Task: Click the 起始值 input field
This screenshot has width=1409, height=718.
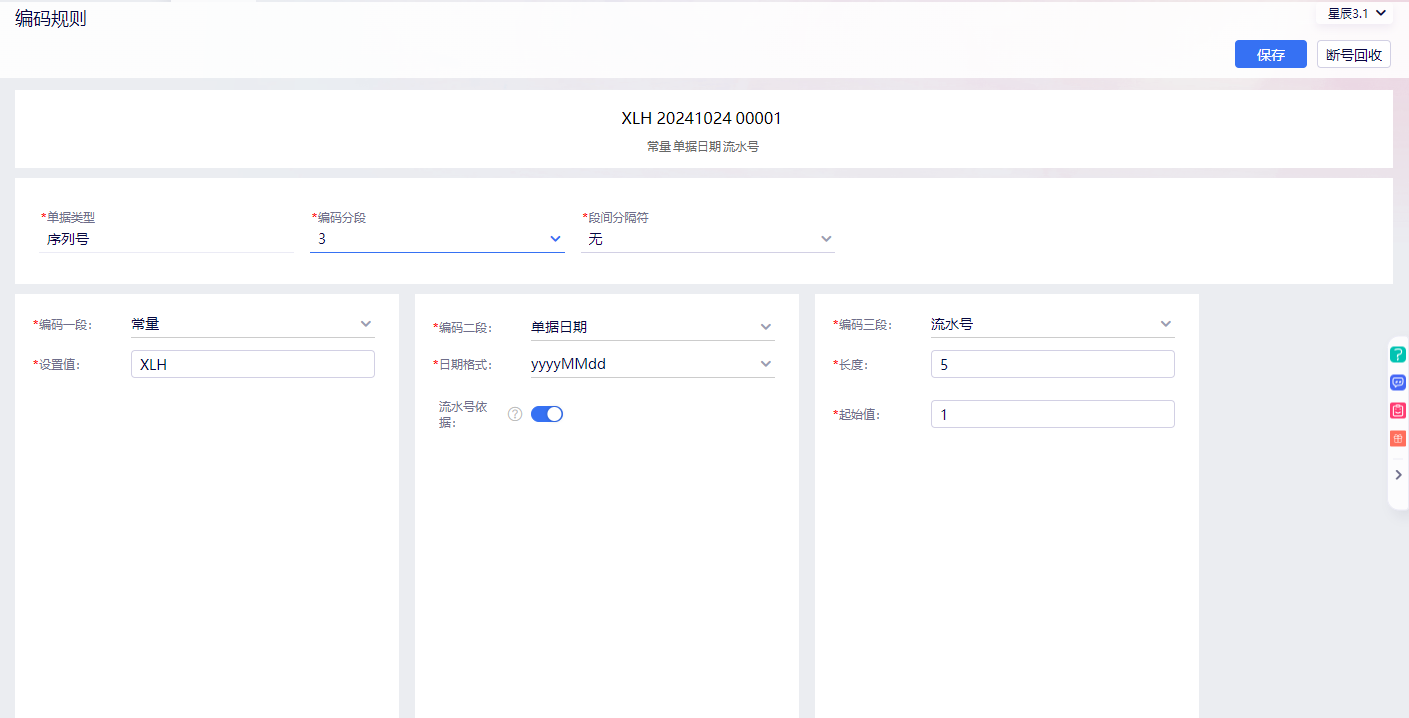Action: coord(1052,414)
